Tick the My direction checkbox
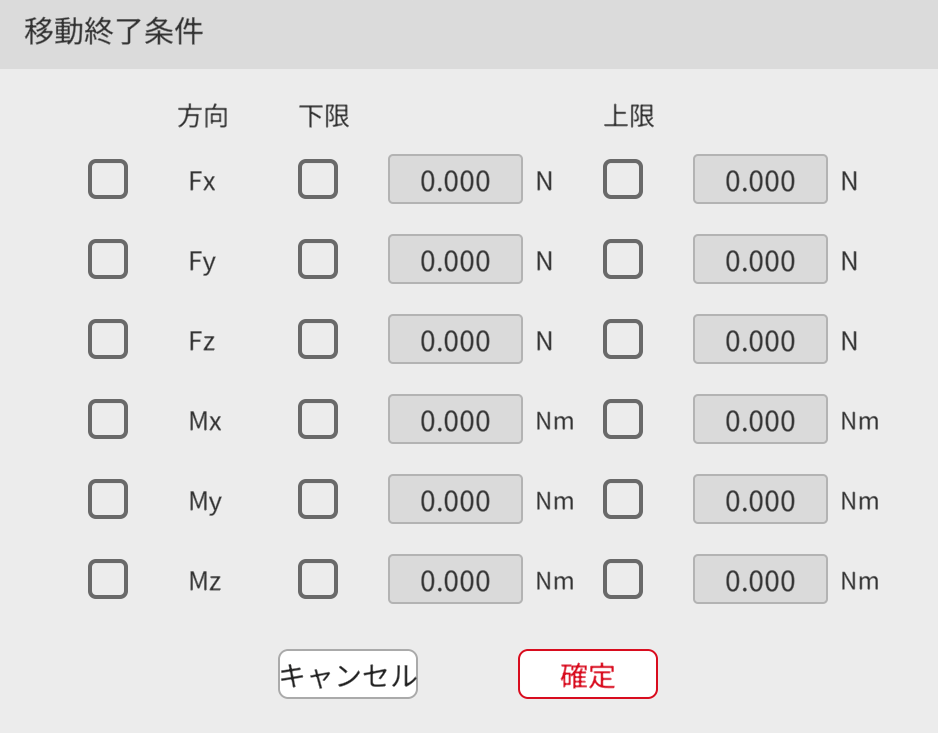 click(108, 500)
